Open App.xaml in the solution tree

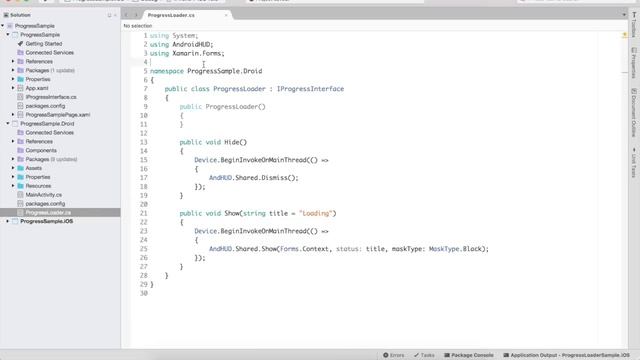coord(37,88)
